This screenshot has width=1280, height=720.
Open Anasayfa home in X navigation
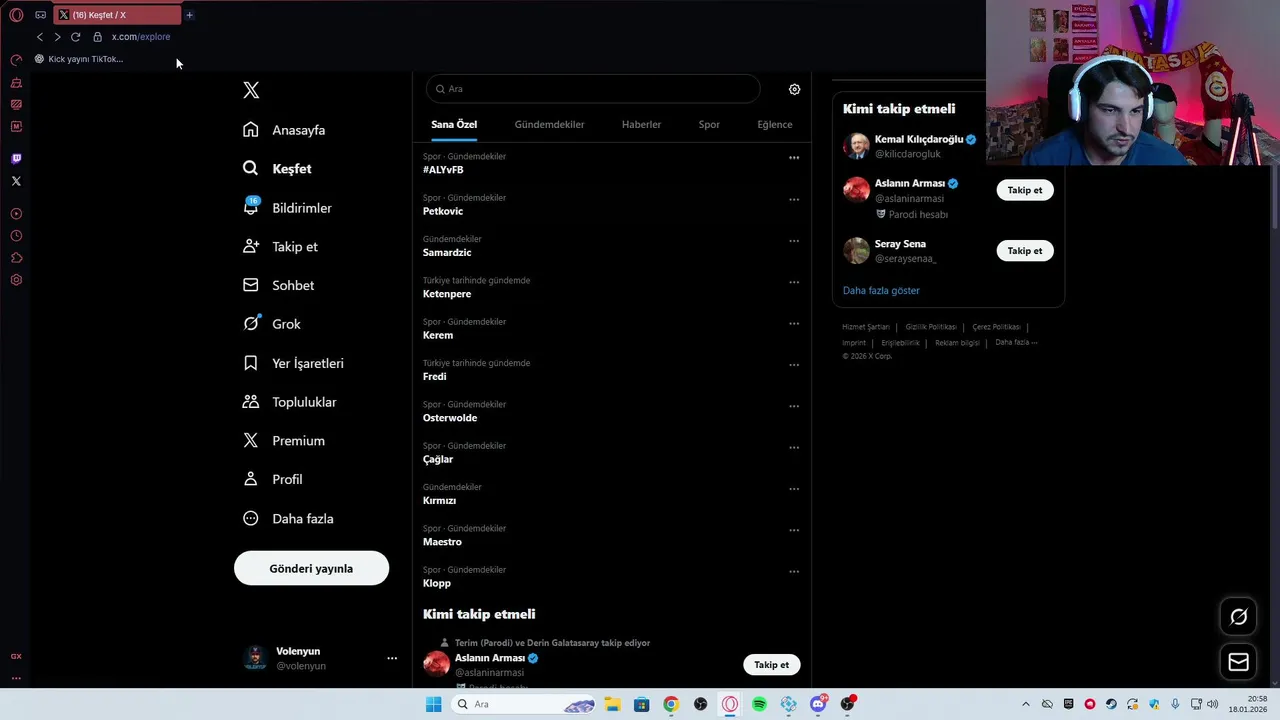tap(285, 130)
